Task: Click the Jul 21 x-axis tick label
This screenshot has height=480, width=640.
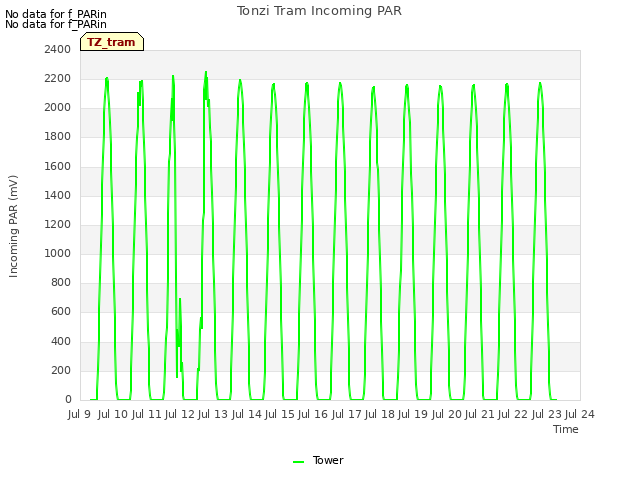Action: 480,414
